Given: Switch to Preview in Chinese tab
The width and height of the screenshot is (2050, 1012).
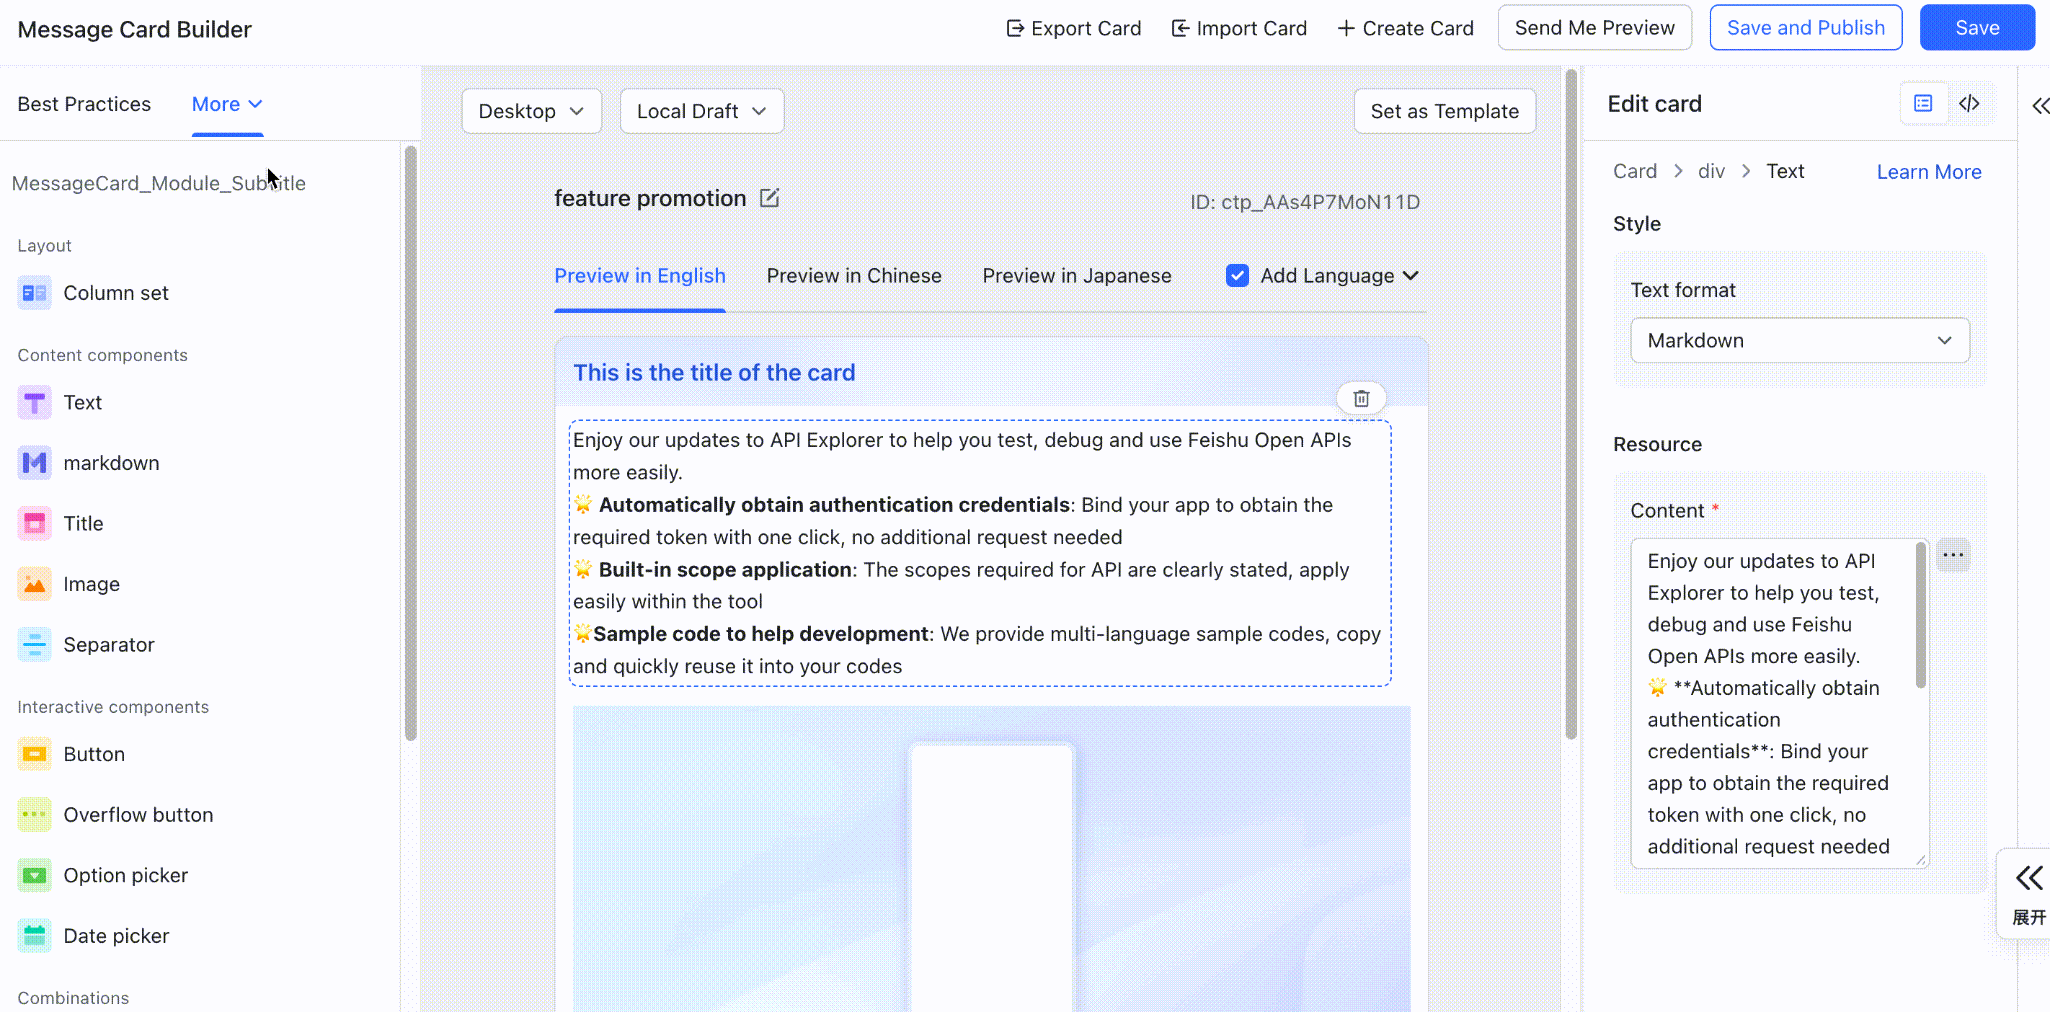Looking at the screenshot, I should (x=854, y=276).
